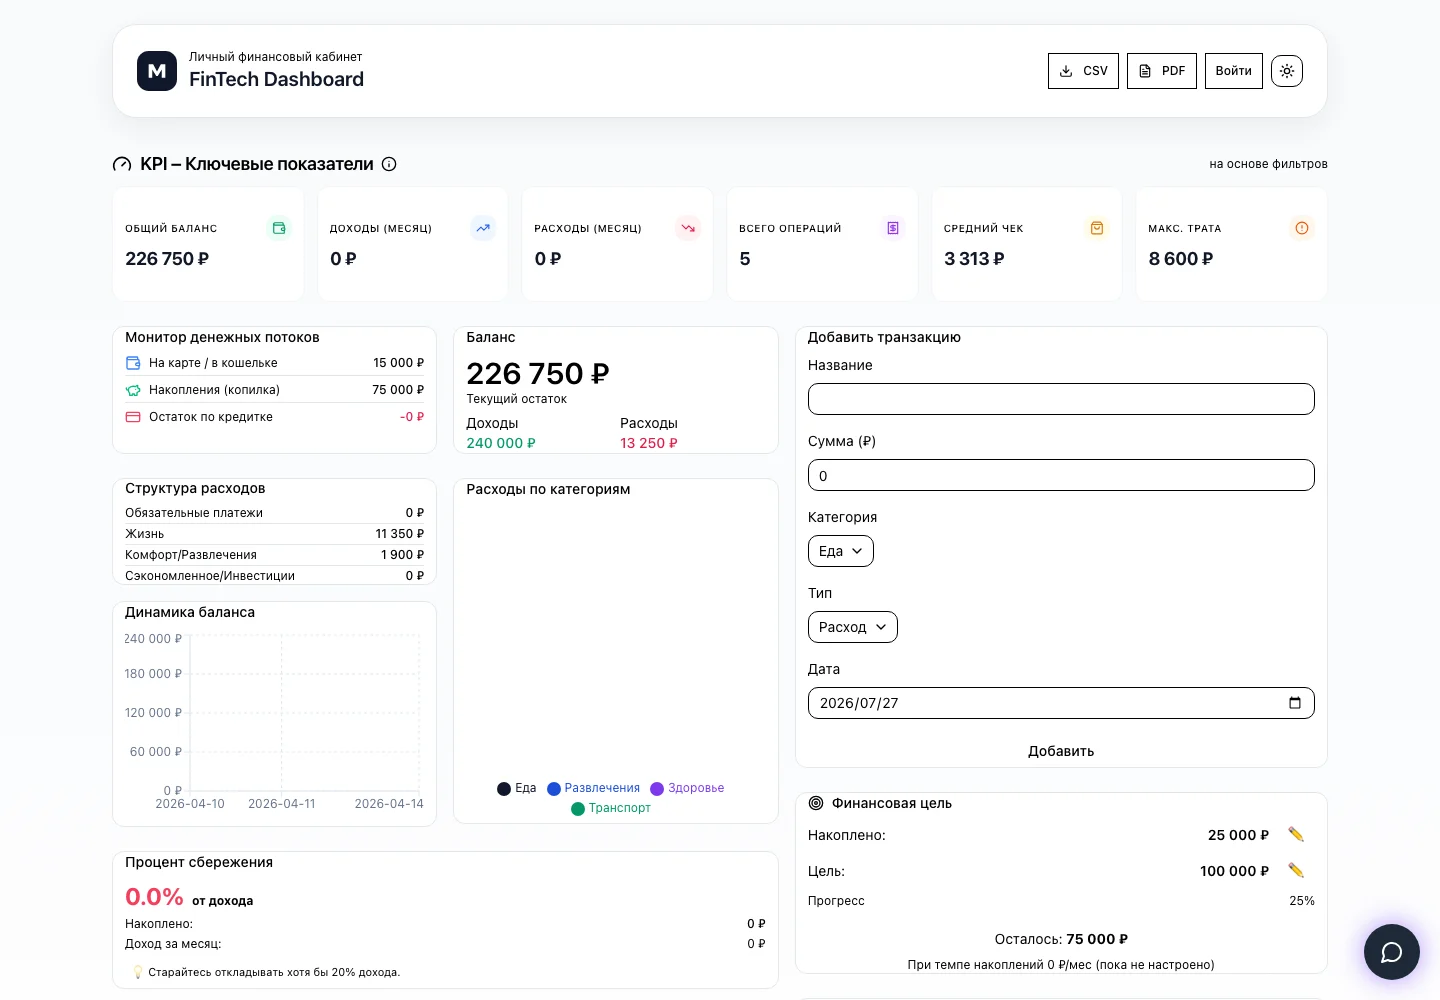Select the Комфорт/Развлечения expense row
The width and height of the screenshot is (1440, 1000).
275,555
